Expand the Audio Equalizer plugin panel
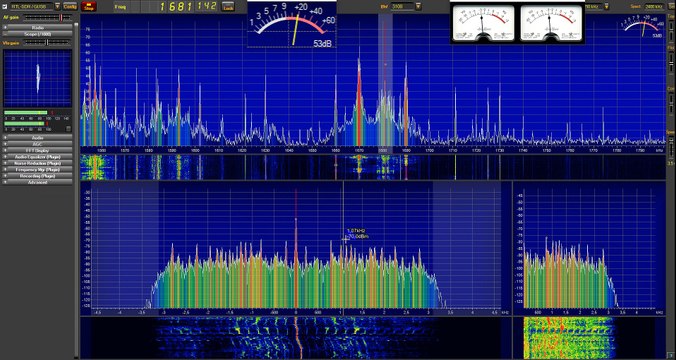 [38, 157]
